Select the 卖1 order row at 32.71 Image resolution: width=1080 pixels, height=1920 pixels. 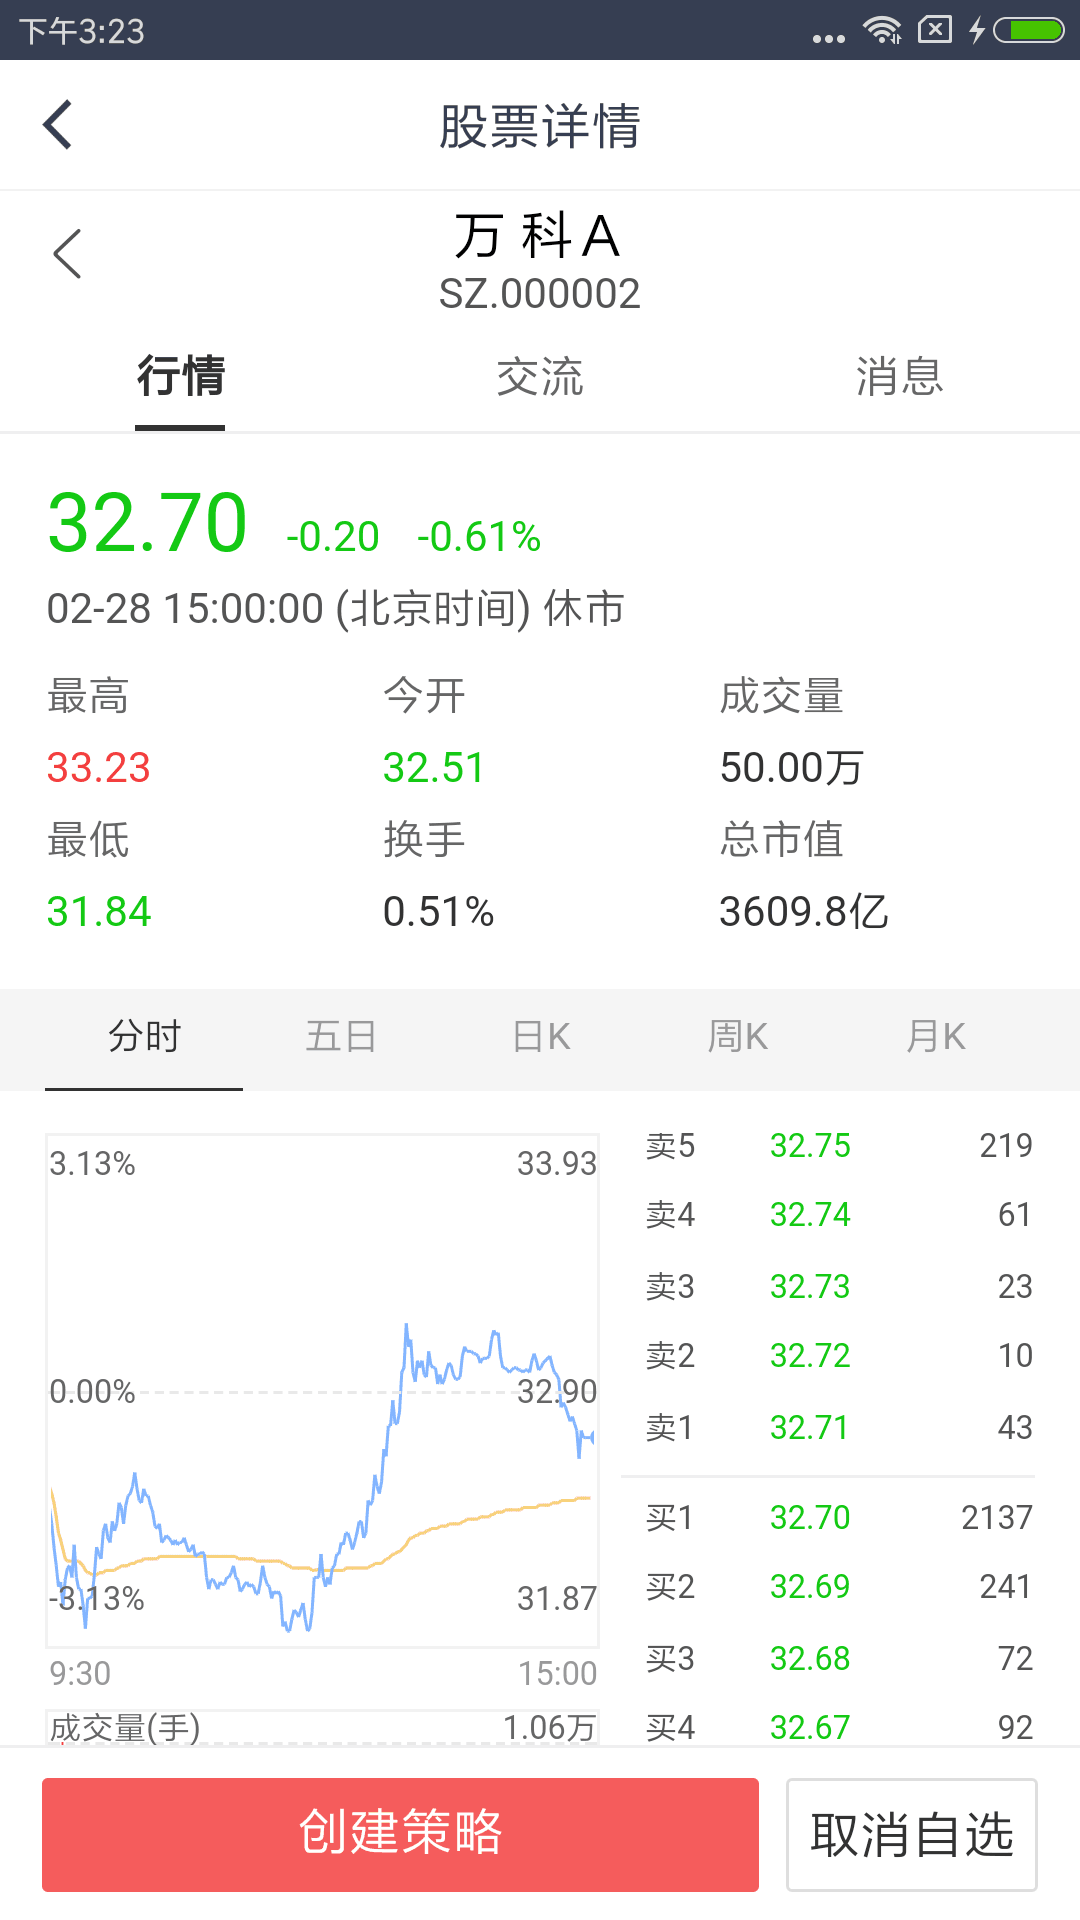click(838, 1427)
